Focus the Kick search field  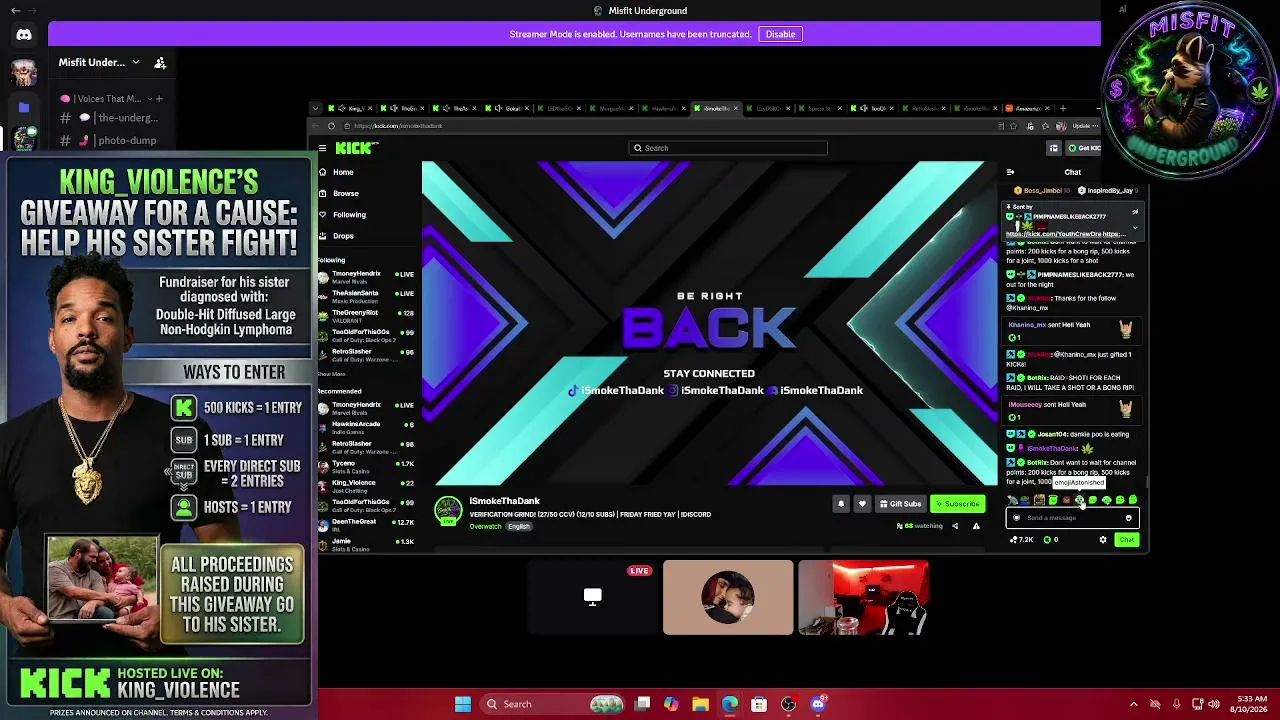(x=728, y=148)
